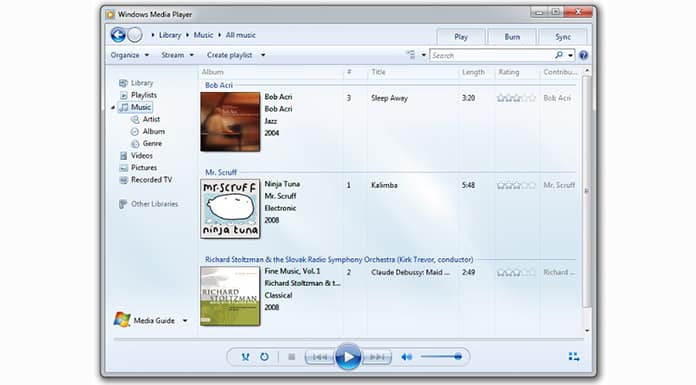Click Create playlist
Image resolution: width=696 pixels, height=385 pixels.
coord(229,55)
